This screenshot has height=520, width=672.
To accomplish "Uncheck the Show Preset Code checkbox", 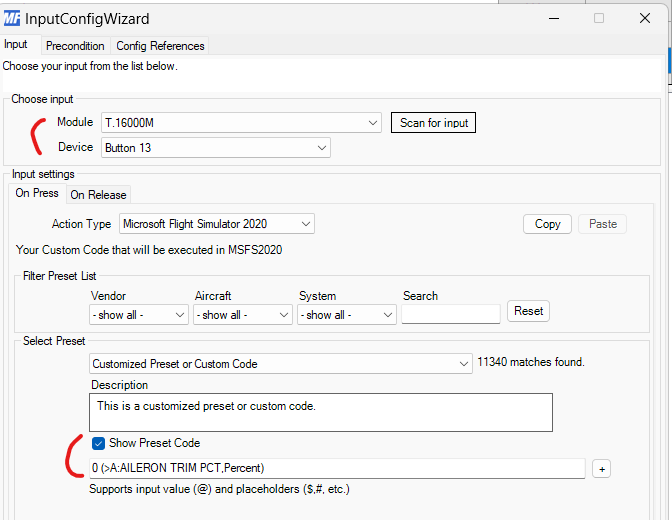I will pos(98,443).
